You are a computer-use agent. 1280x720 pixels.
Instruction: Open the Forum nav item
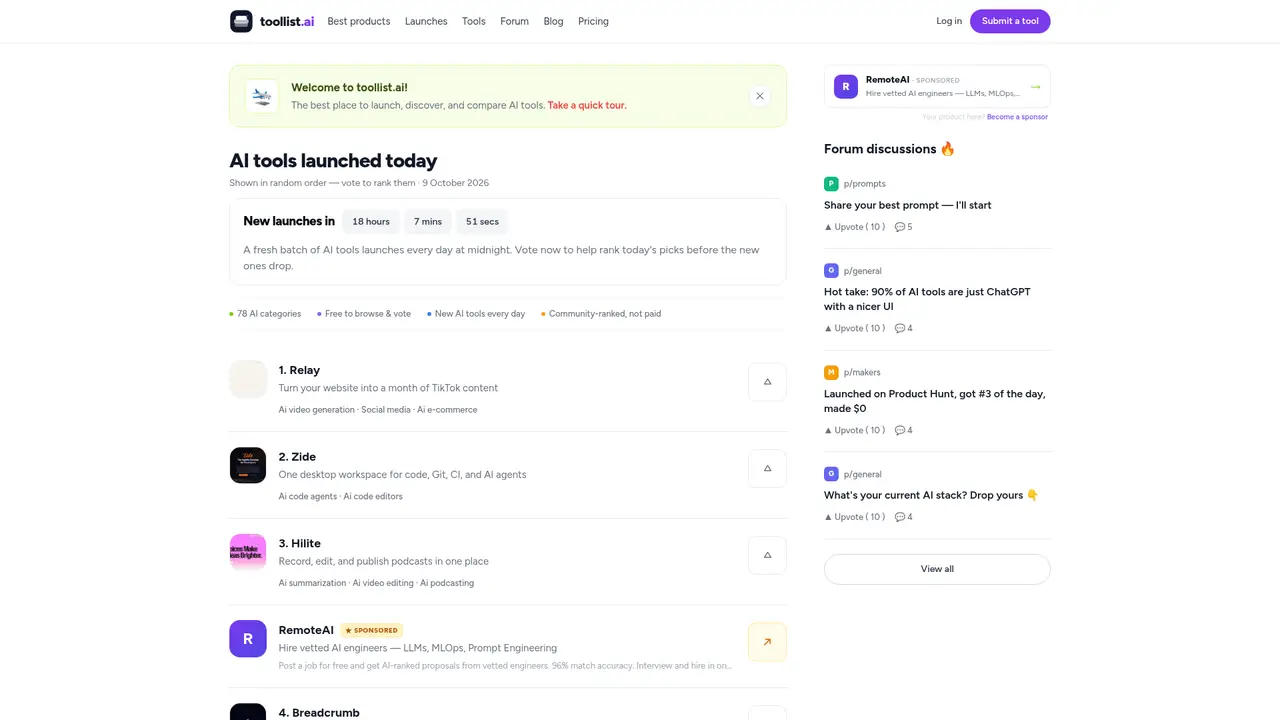point(514,21)
